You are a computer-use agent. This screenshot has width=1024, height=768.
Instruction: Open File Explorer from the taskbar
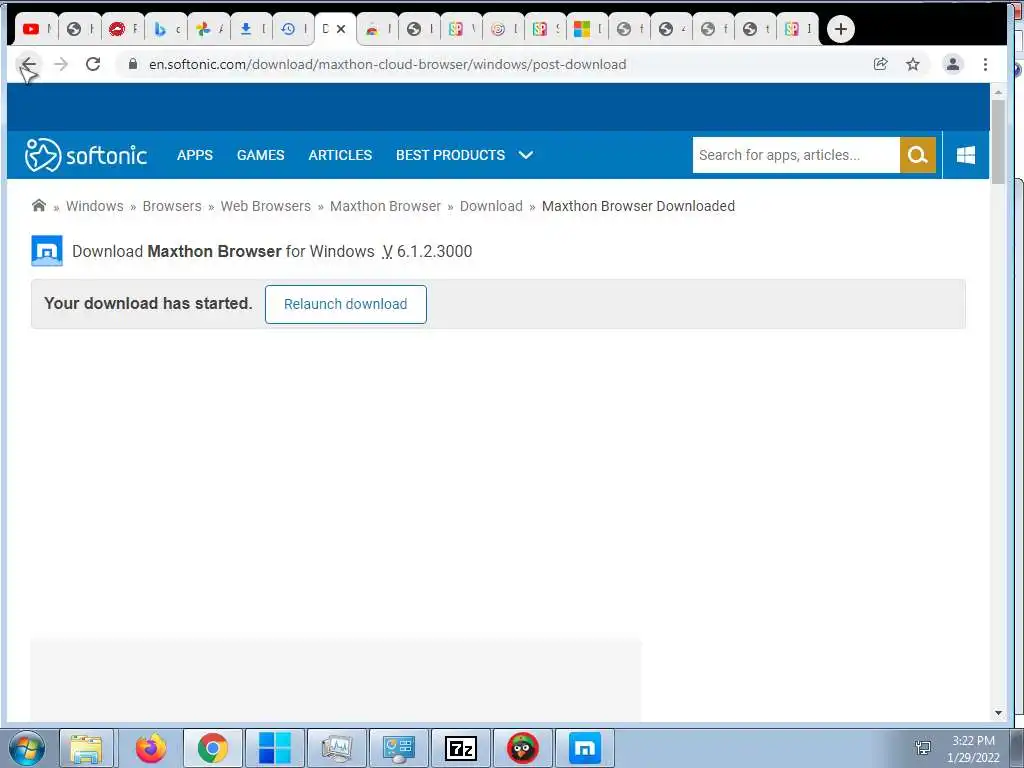[86, 748]
